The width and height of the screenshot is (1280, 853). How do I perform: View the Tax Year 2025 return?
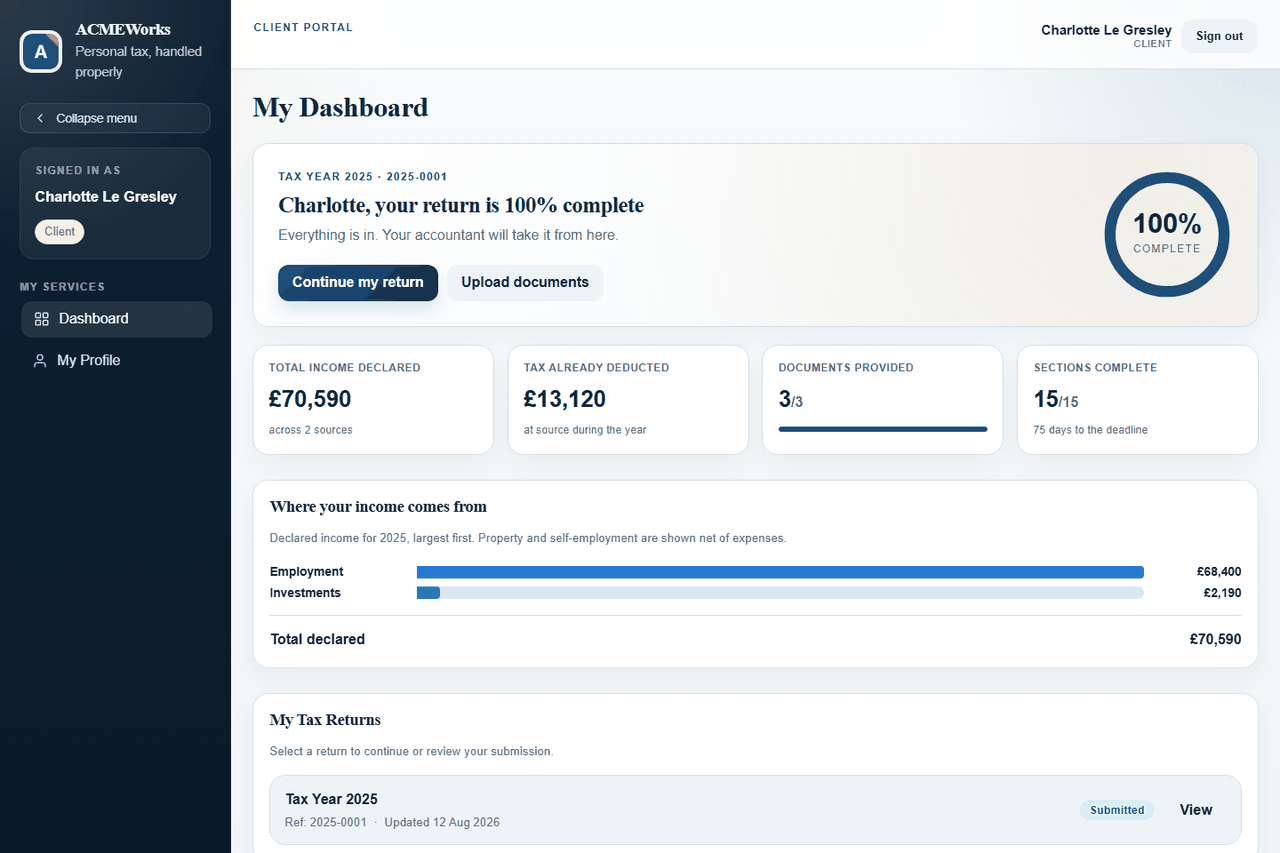click(1196, 810)
